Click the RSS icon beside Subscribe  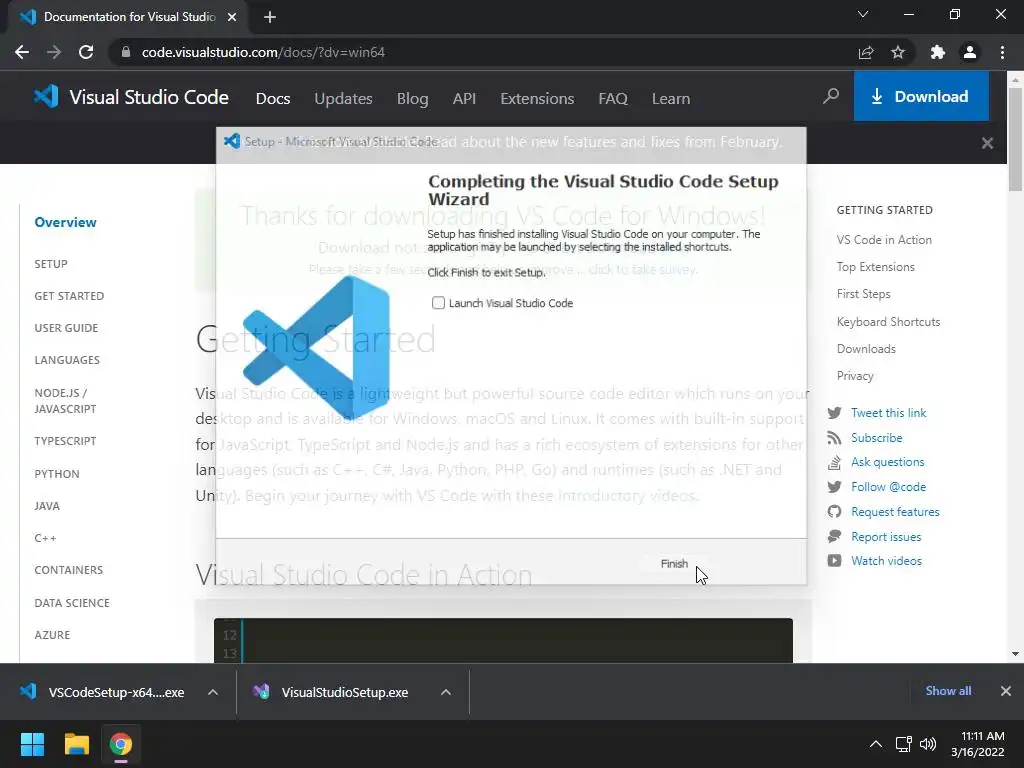click(834, 438)
